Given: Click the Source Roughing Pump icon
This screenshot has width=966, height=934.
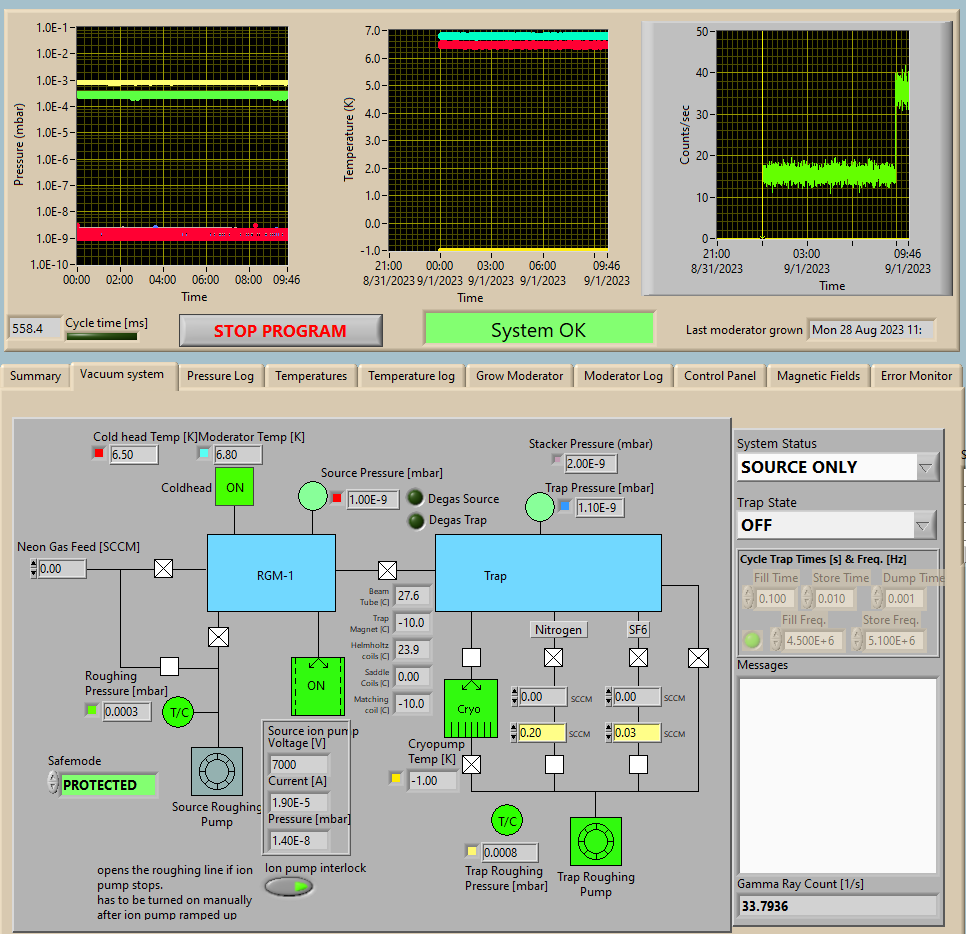Looking at the screenshot, I should (x=216, y=771).
